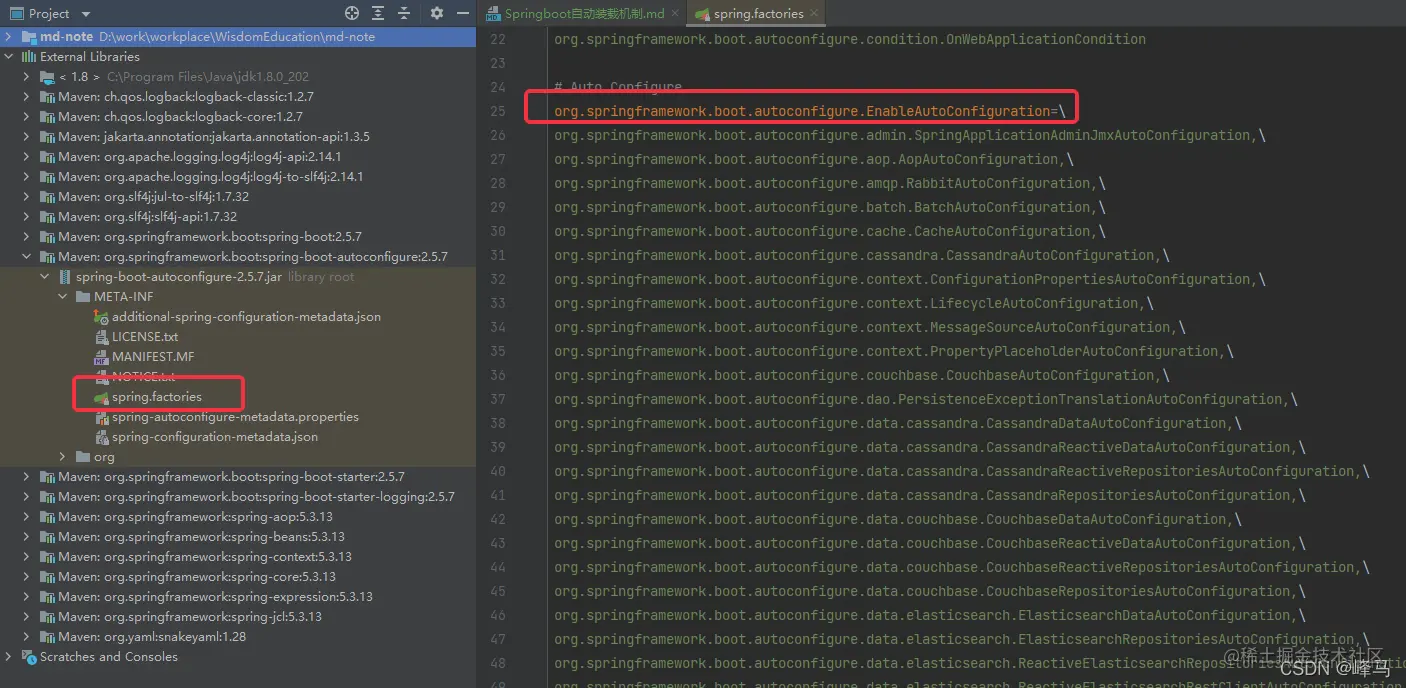Click the org folder icon
The height and width of the screenshot is (688, 1406).
coord(83,457)
